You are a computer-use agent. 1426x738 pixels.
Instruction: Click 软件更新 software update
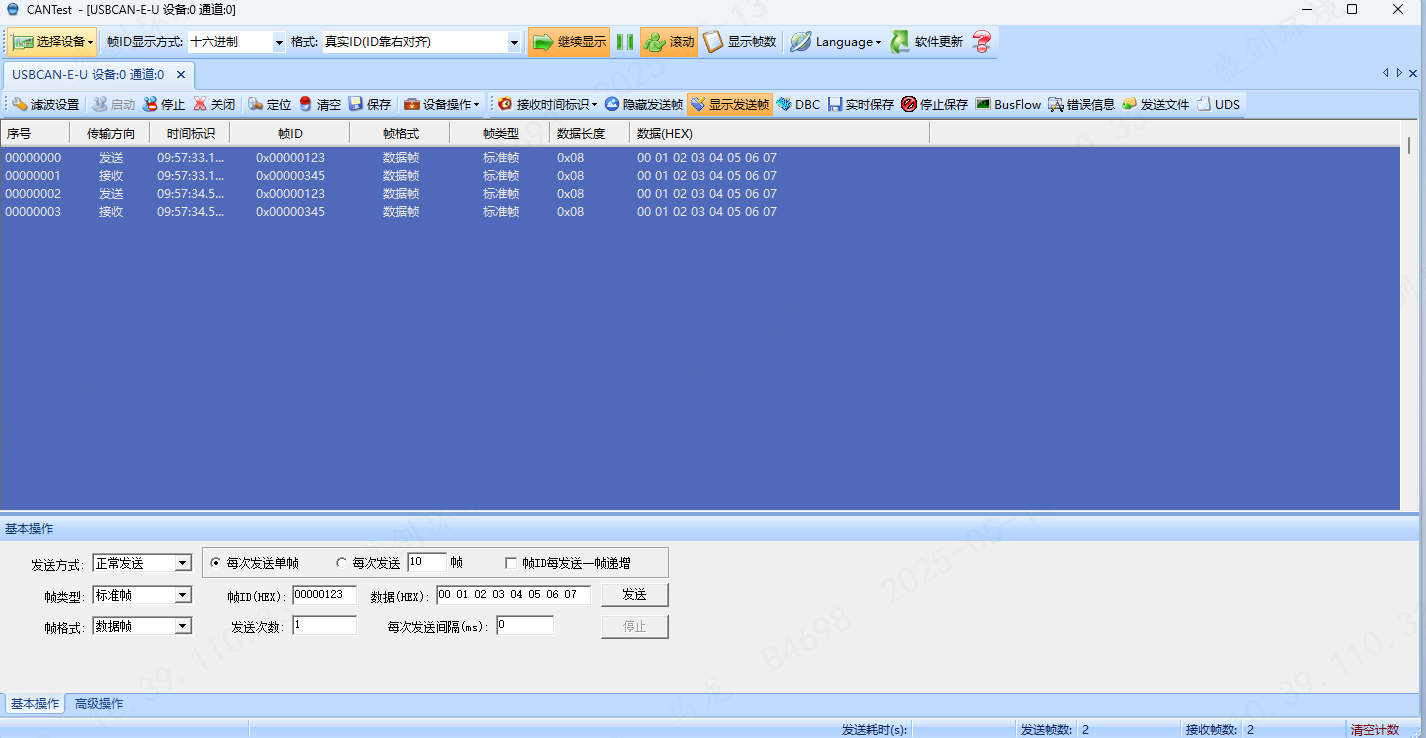pyautogui.click(x=927, y=42)
